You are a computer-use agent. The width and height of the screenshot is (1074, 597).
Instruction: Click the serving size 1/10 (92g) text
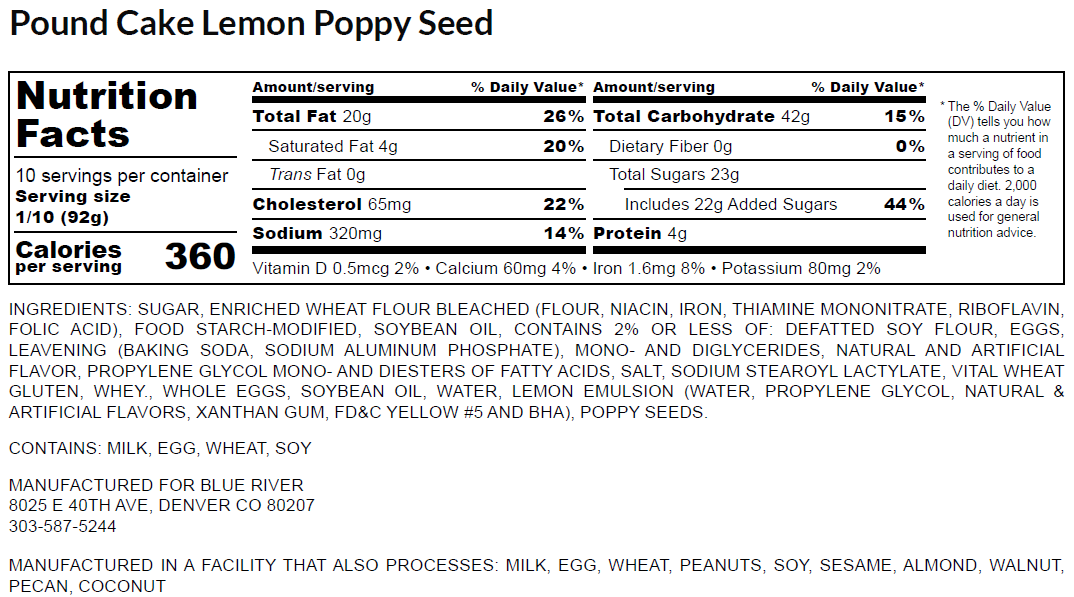pyautogui.click(x=62, y=216)
